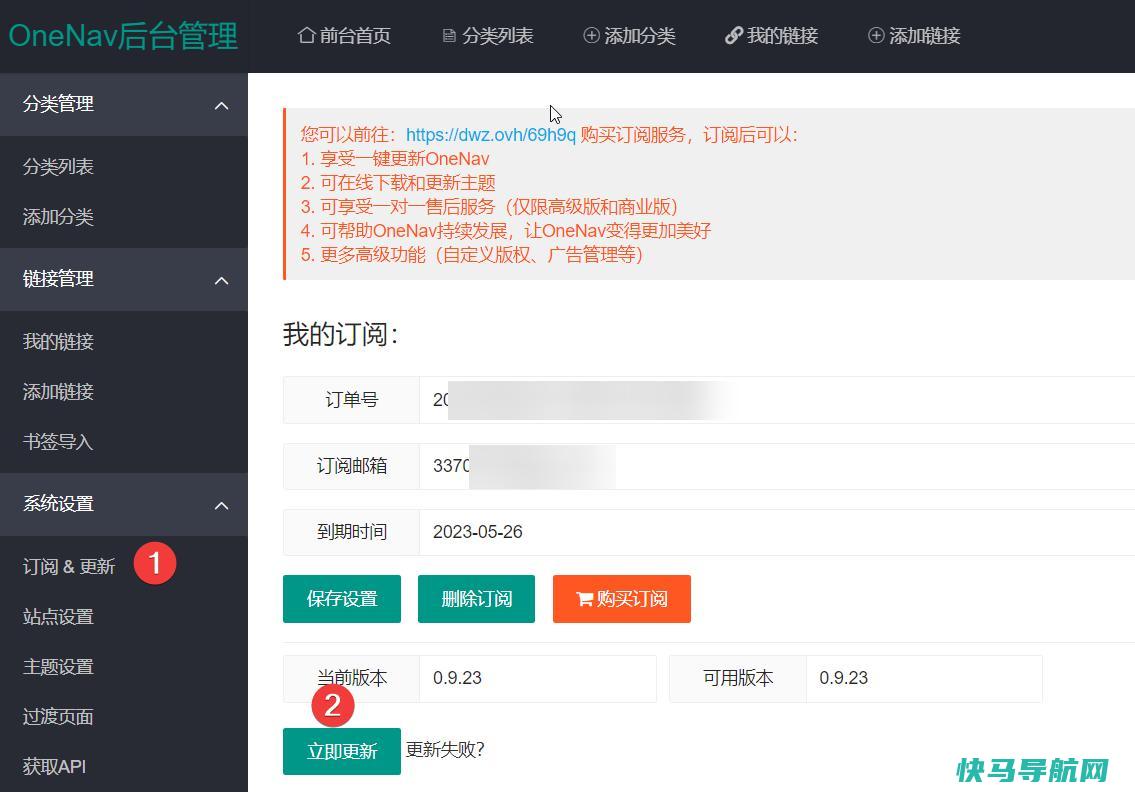The width and height of the screenshot is (1135, 792).
Task: Open 分类列表 in the top navigation
Action: (x=488, y=35)
